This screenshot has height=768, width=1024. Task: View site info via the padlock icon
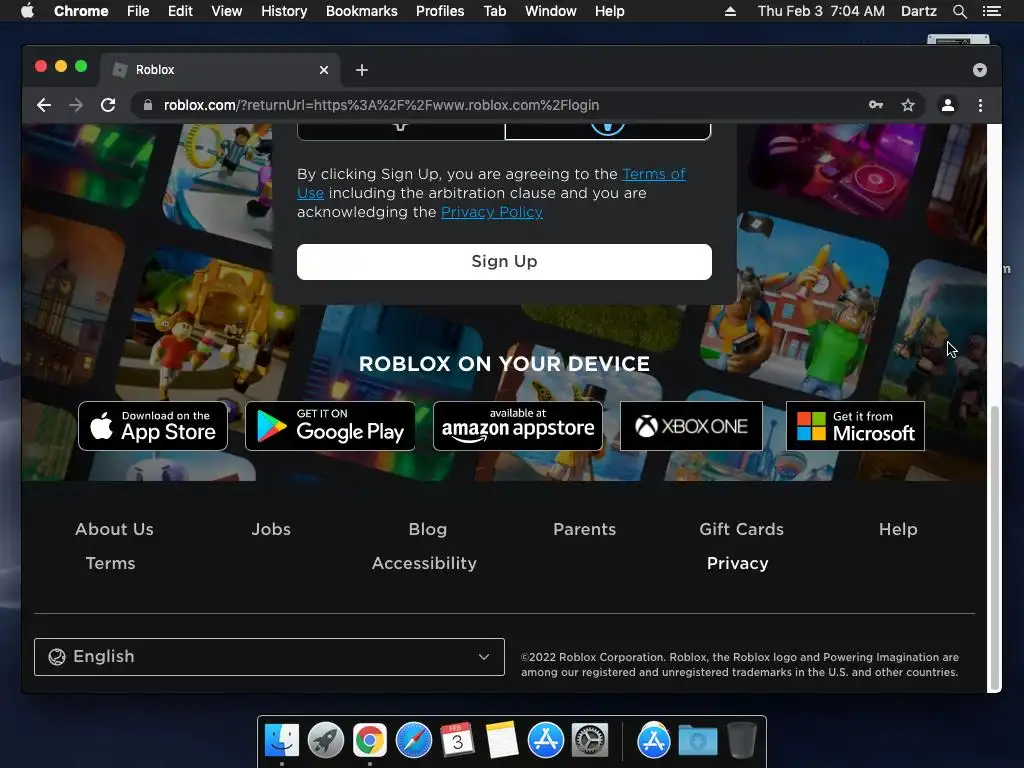(x=148, y=105)
